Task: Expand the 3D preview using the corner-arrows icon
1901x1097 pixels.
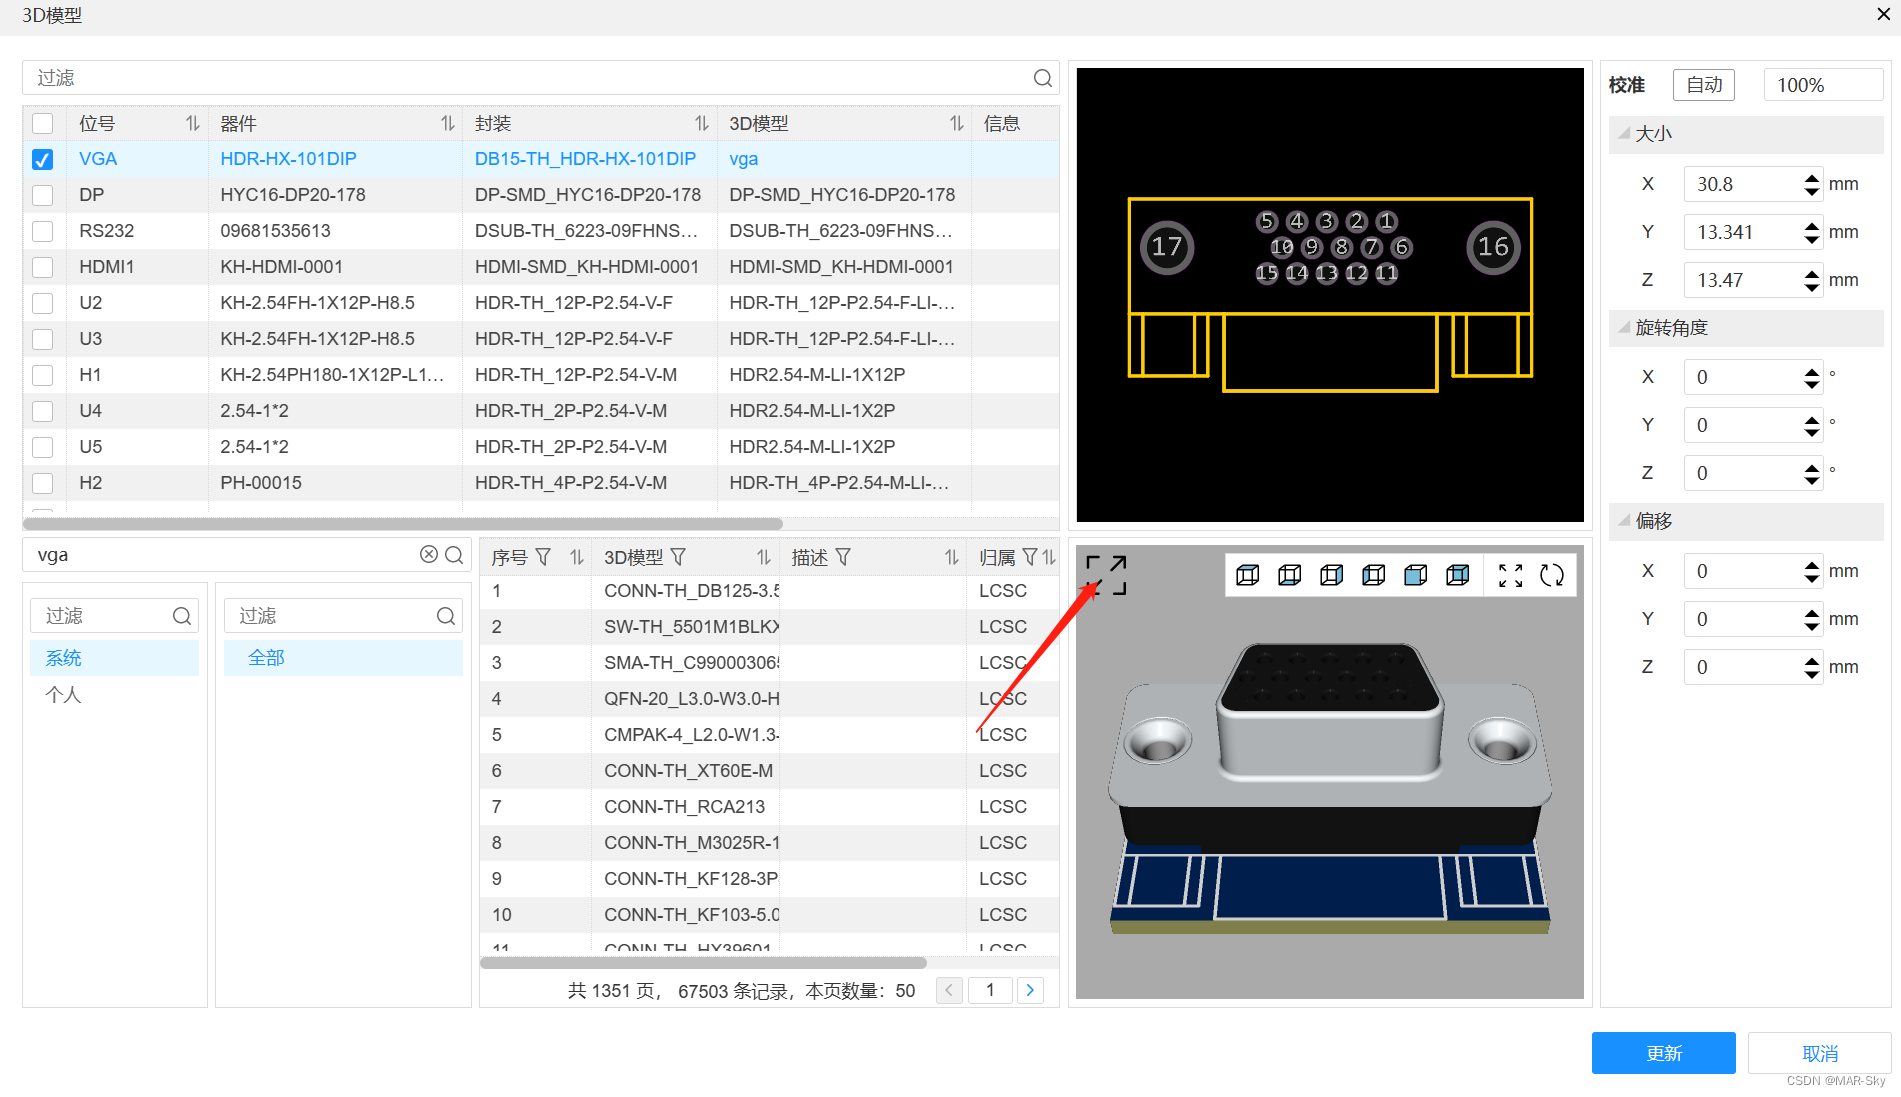Action: 1105,573
